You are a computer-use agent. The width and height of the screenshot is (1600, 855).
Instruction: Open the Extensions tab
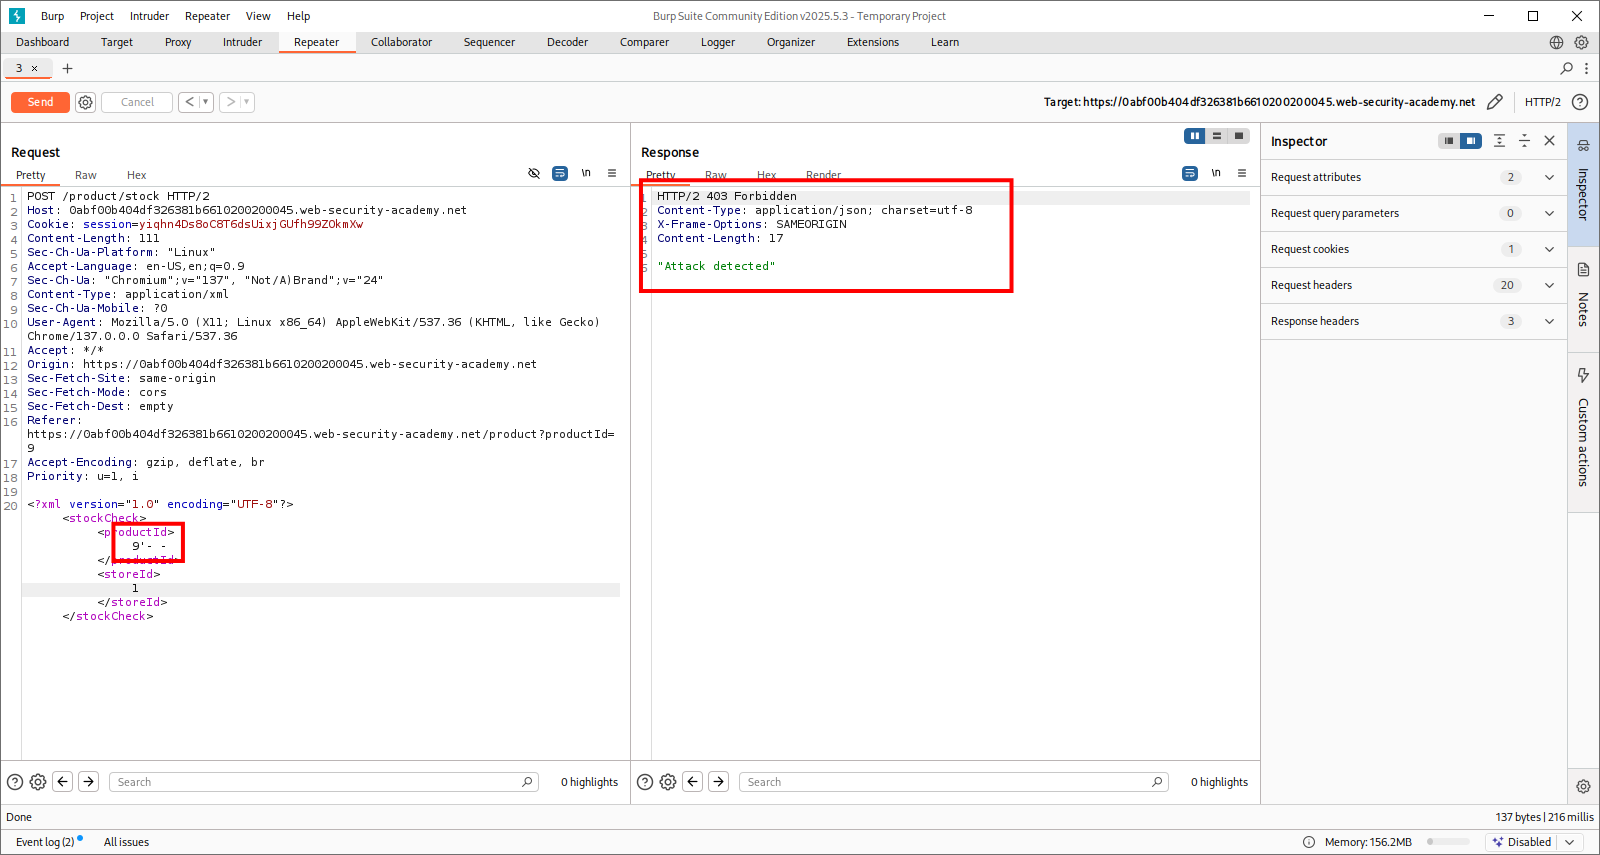click(873, 42)
